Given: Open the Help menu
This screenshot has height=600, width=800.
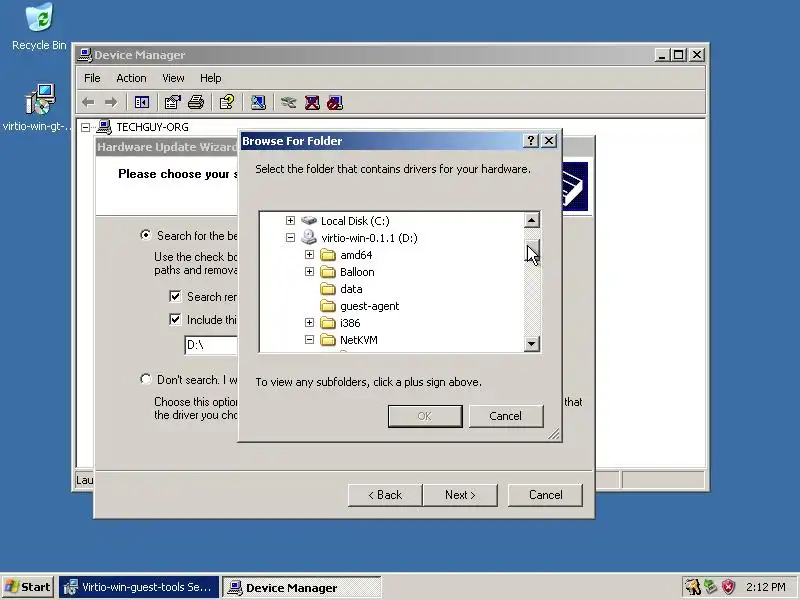Looking at the screenshot, I should coord(210,78).
